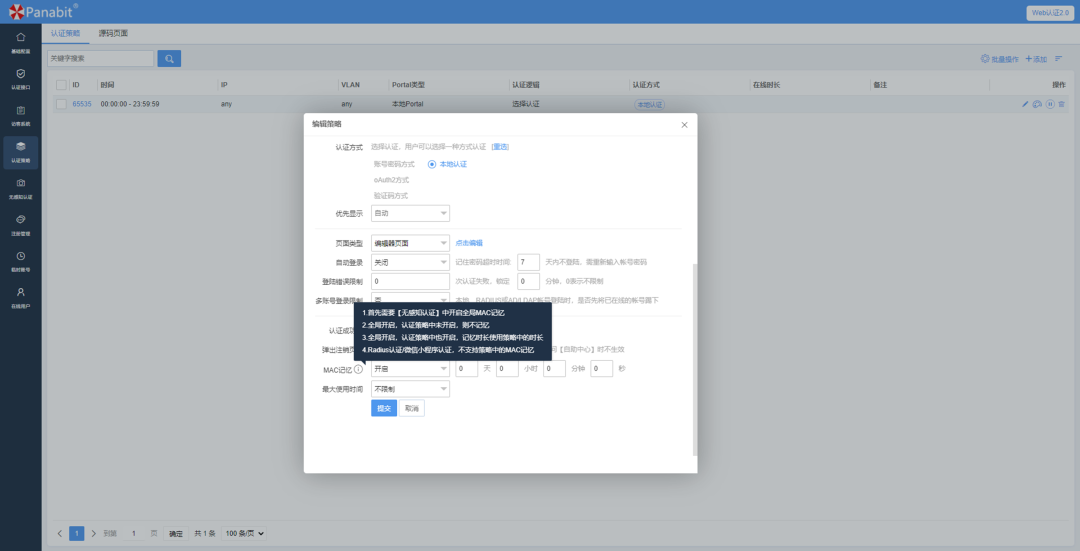Click the Panabit logo
The height and width of the screenshot is (551, 1080).
[x=41, y=12]
